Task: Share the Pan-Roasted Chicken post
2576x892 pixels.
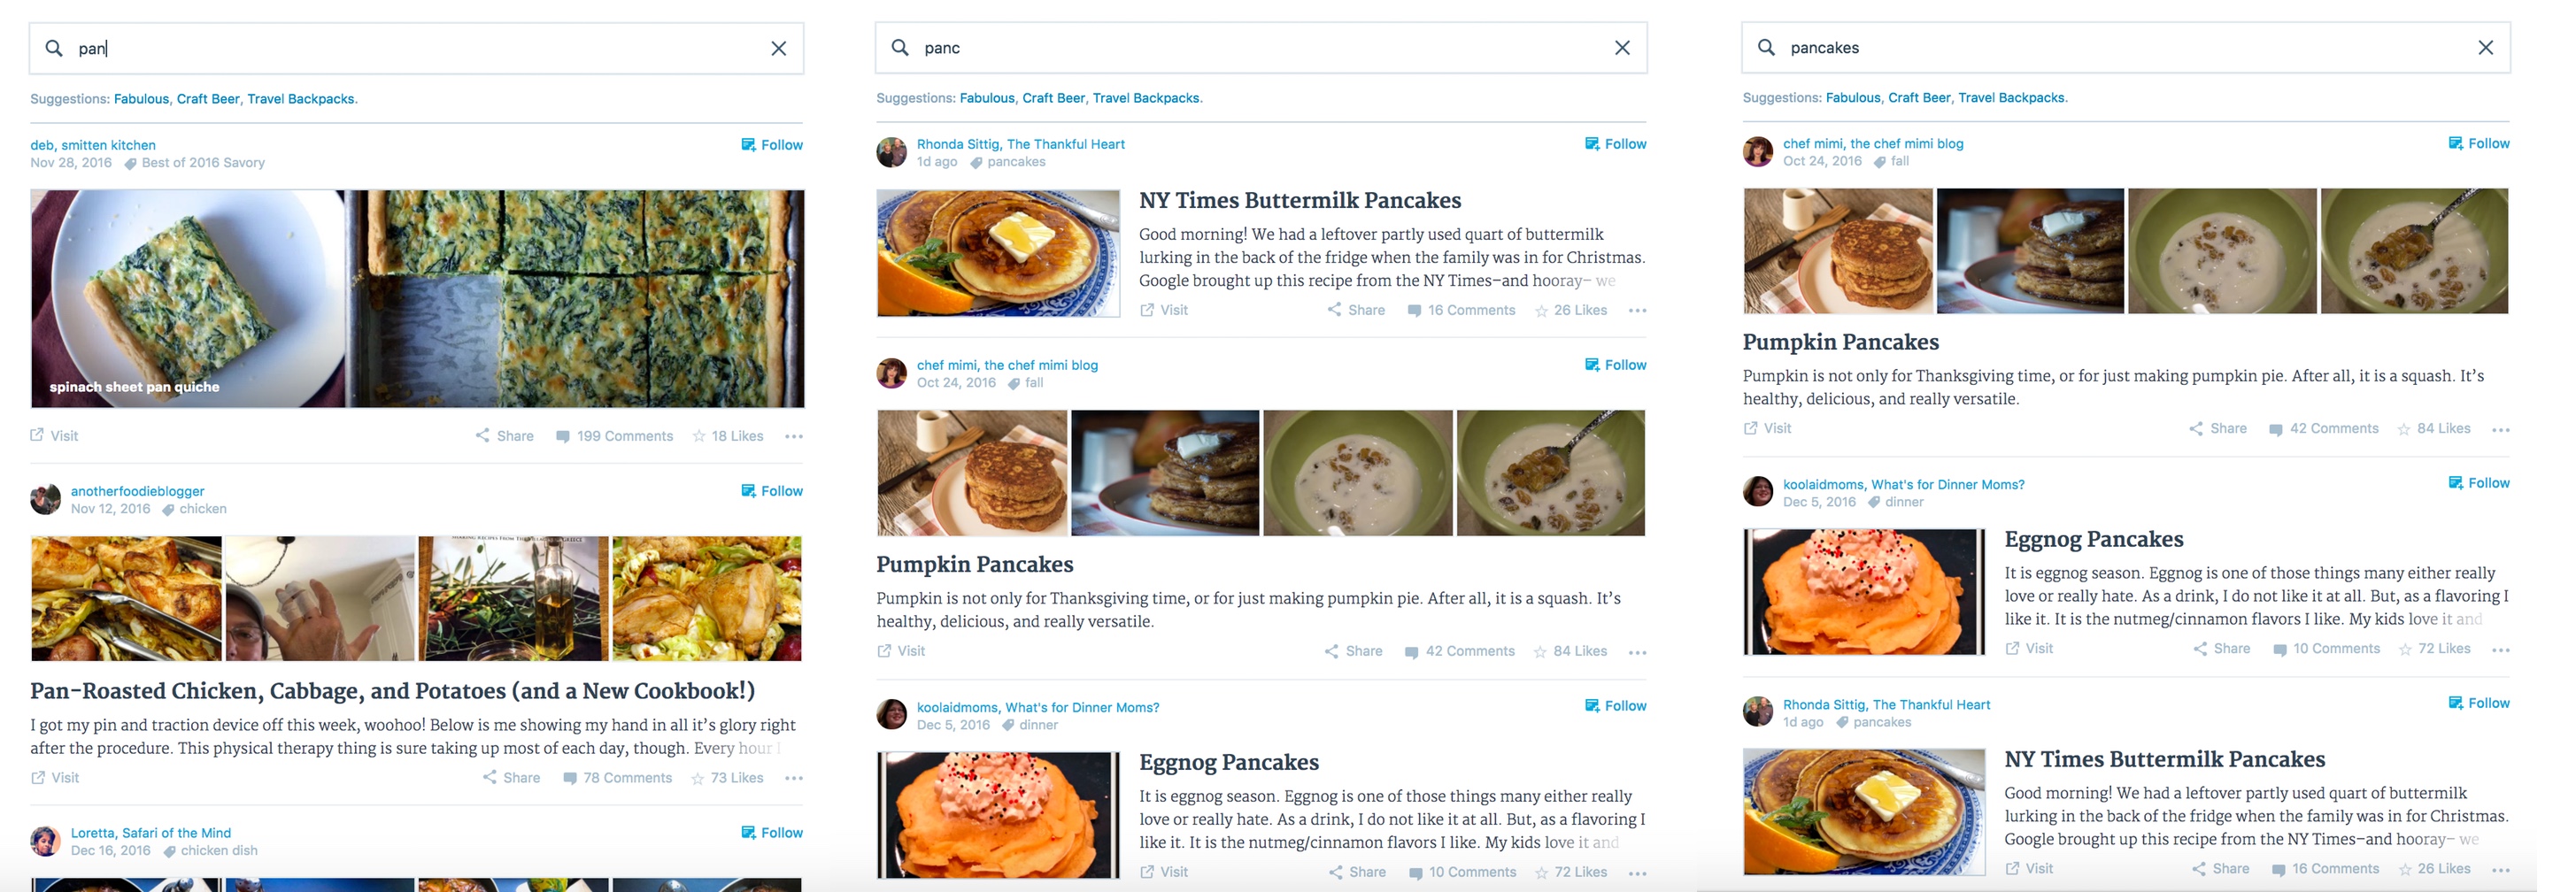Action: (511, 778)
